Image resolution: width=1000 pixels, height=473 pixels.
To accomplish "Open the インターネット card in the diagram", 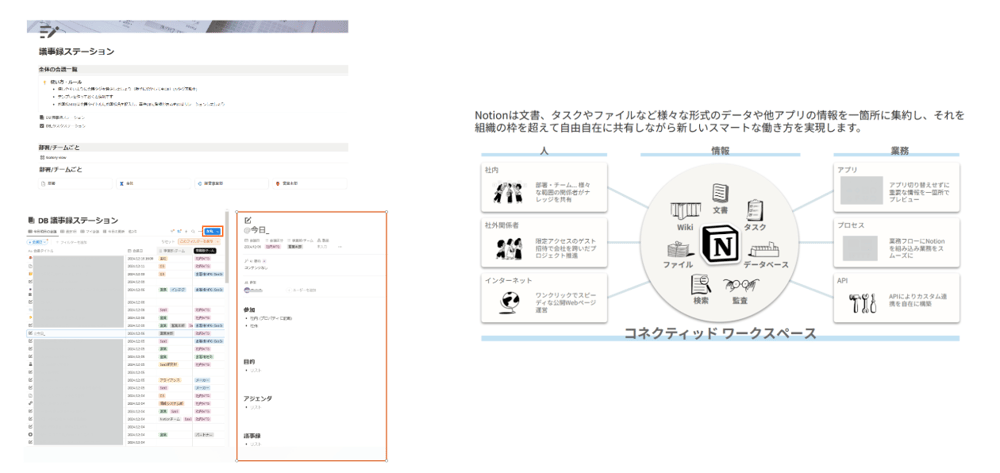I will [544, 297].
